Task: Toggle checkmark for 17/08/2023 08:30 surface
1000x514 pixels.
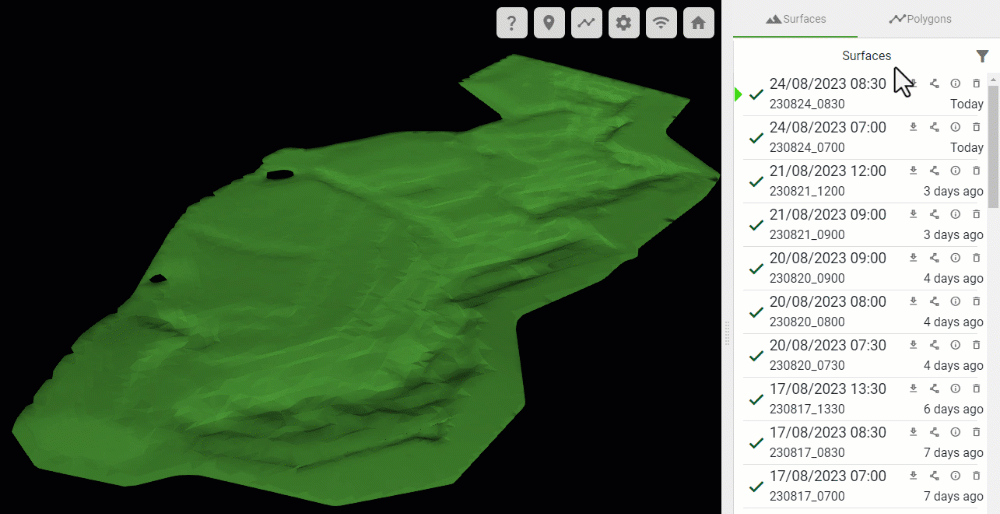Action: [756, 443]
